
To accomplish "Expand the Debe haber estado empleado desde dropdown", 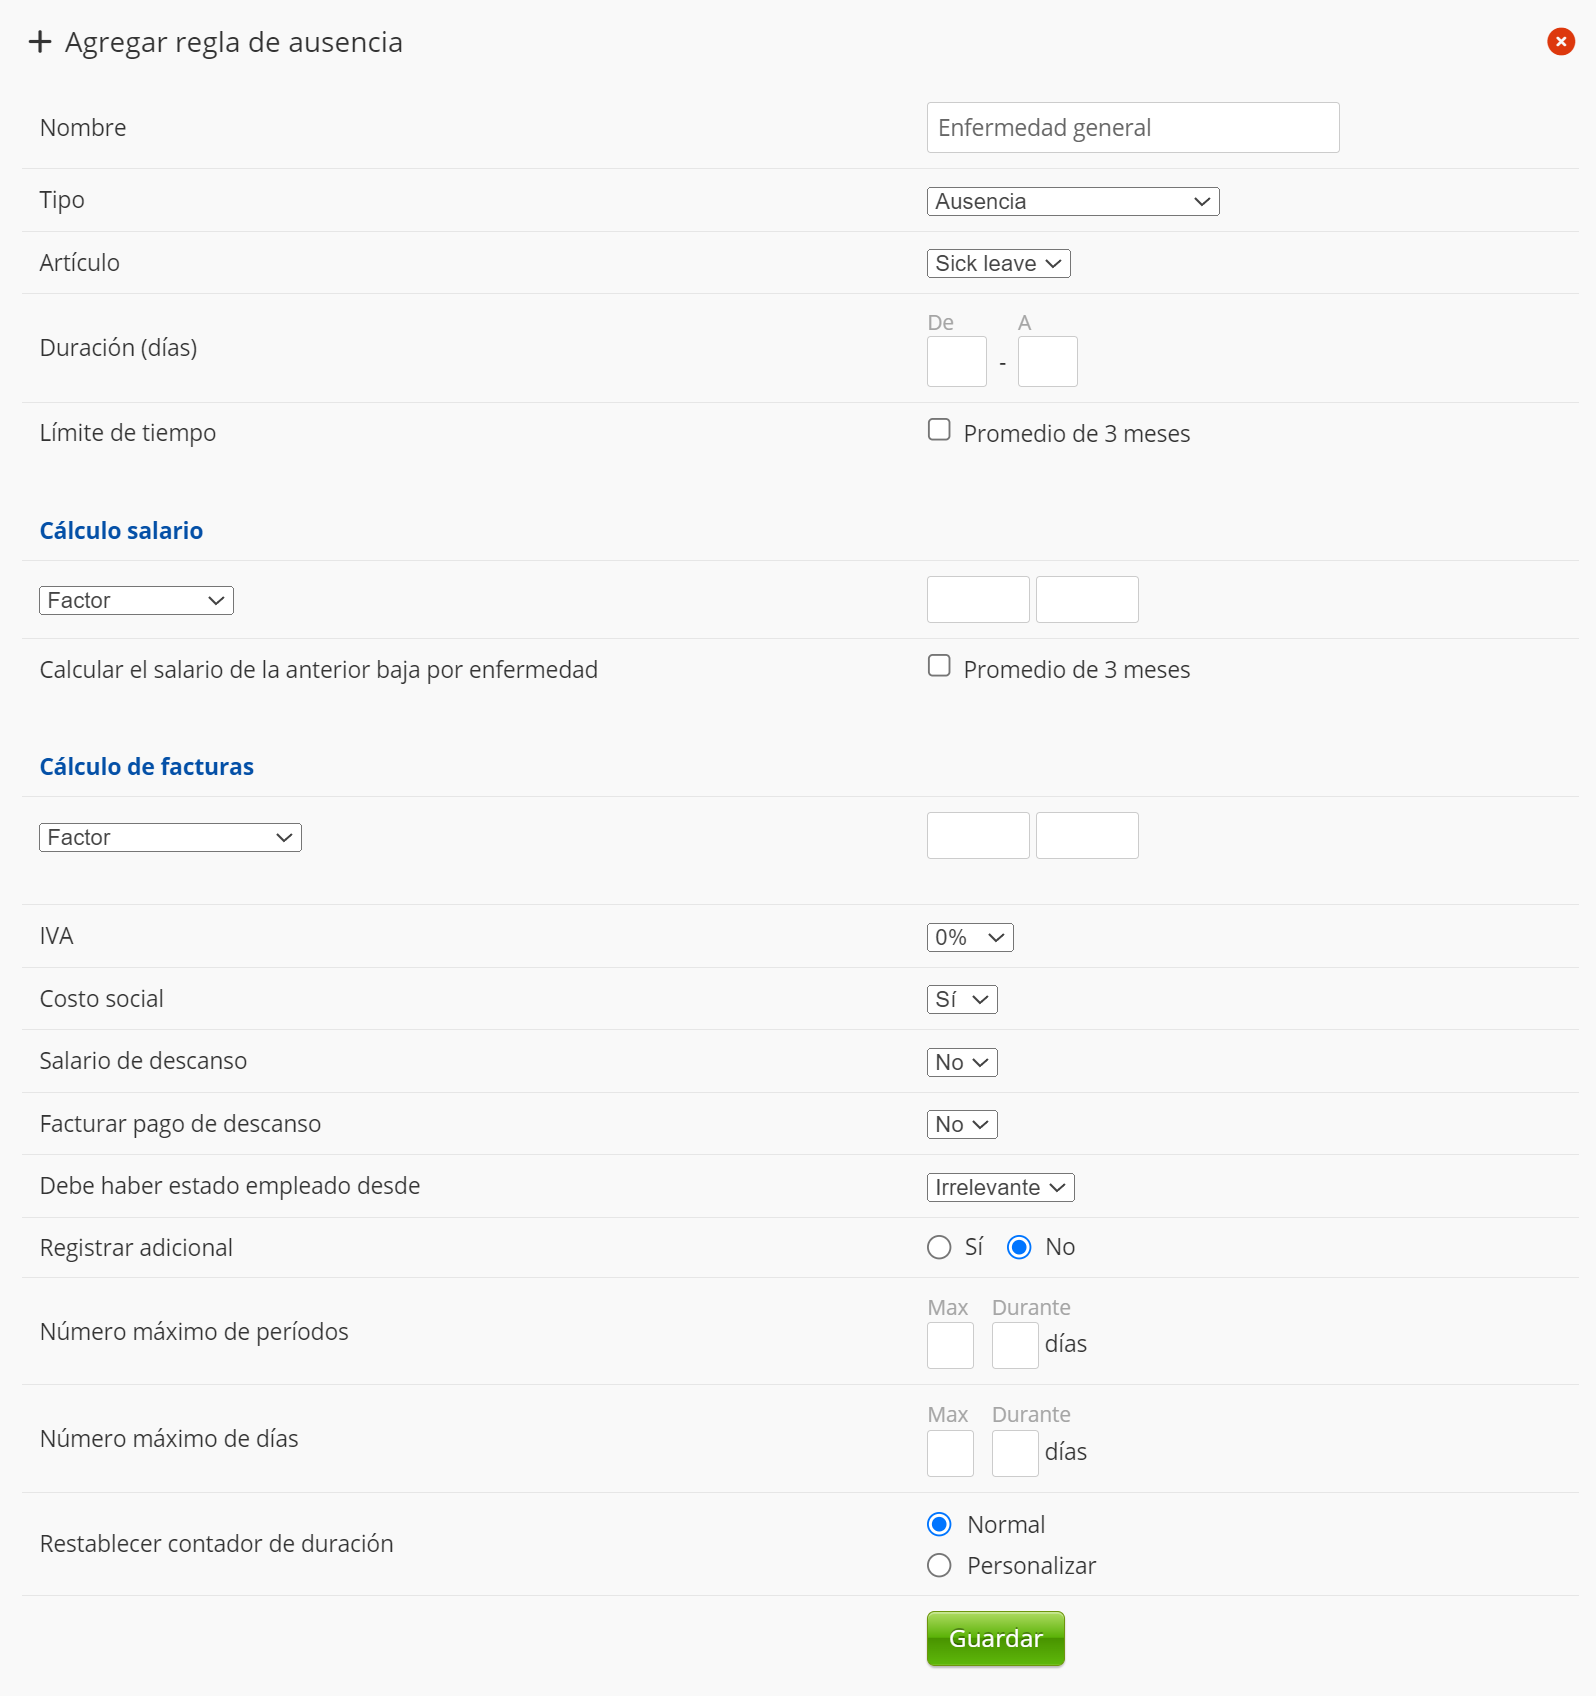I will coord(1000,1188).
